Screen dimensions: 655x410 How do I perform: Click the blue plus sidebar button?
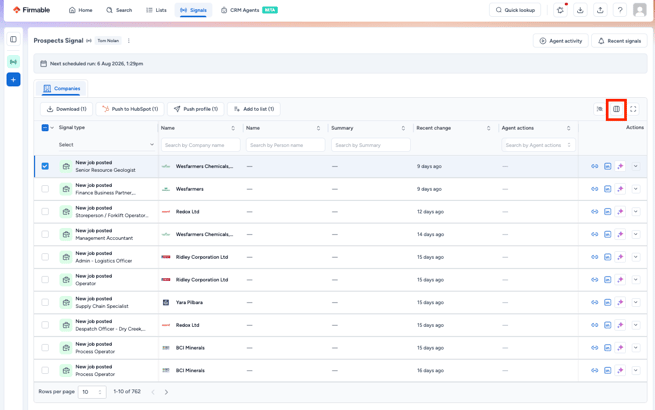(x=13, y=79)
